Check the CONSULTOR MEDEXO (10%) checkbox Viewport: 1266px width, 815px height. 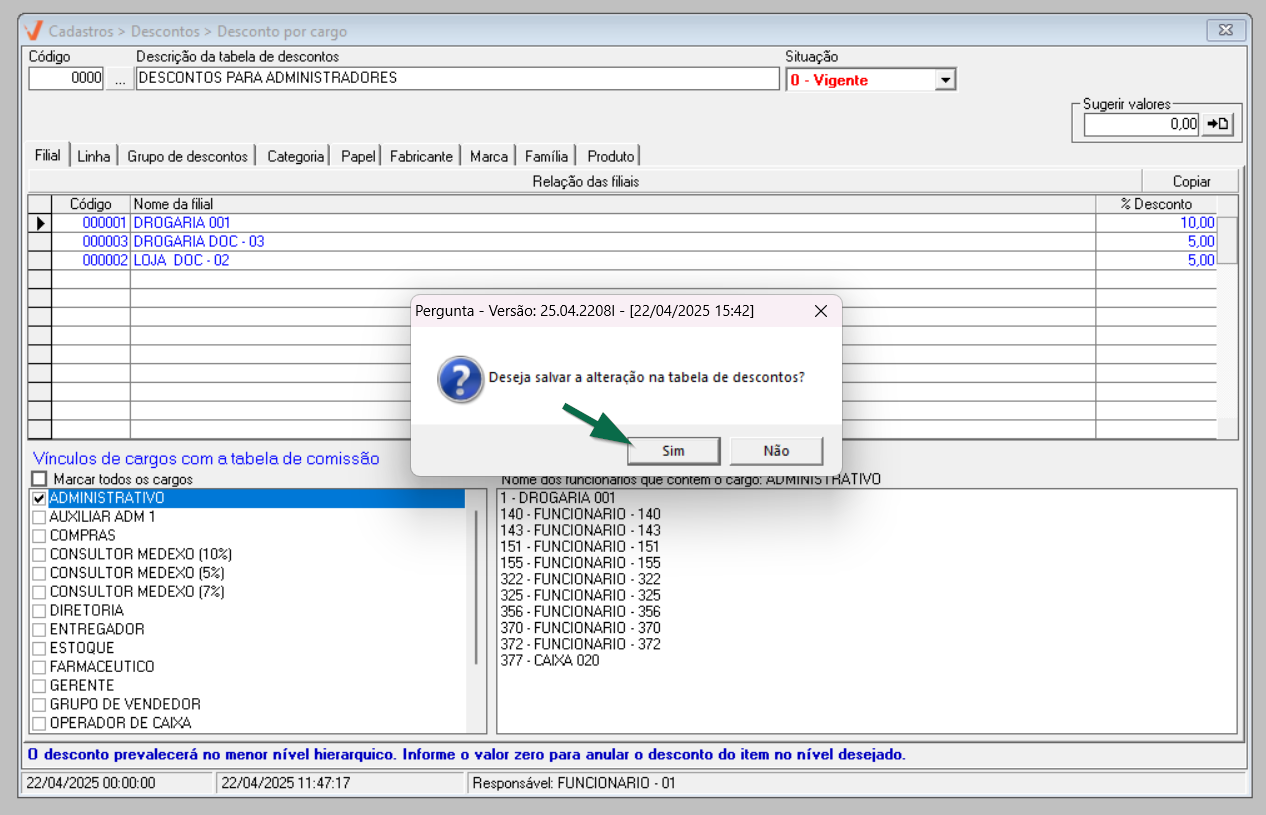[39, 554]
